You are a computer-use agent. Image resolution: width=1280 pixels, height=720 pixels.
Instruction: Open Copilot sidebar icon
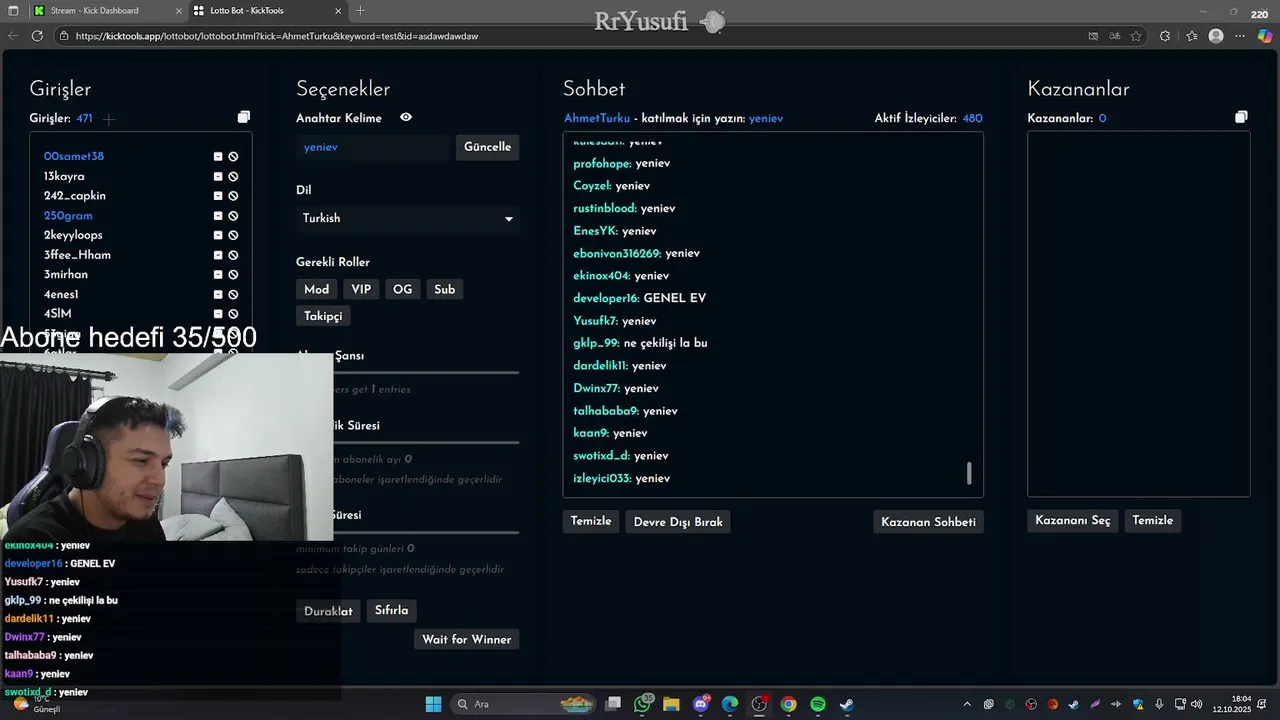coord(1265,36)
